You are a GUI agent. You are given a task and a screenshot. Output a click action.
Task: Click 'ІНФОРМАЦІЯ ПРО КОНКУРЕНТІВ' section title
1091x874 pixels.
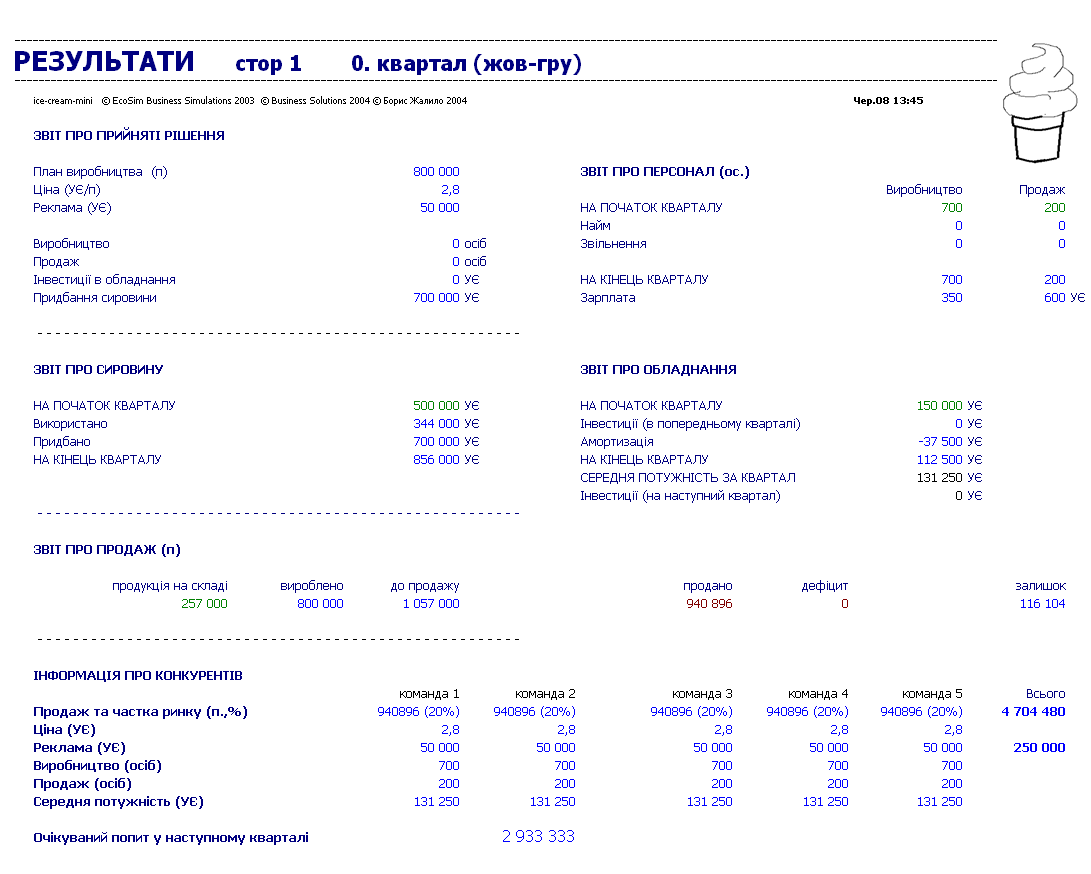point(138,676)
